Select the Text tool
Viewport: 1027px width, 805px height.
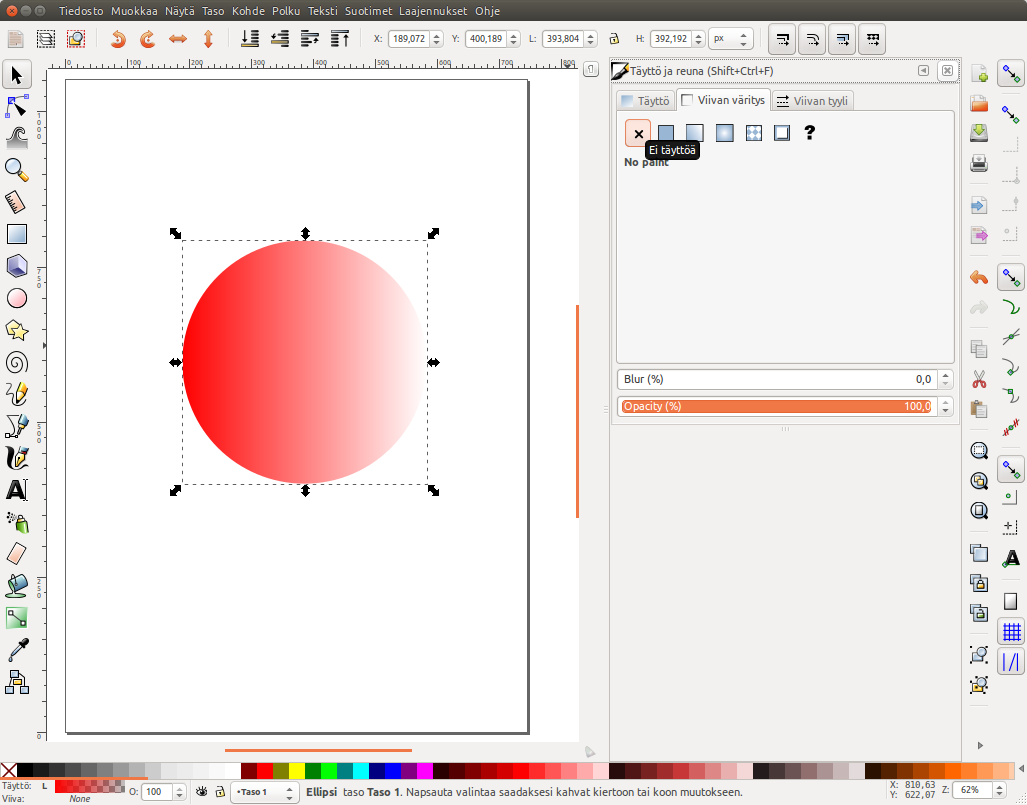17,490
